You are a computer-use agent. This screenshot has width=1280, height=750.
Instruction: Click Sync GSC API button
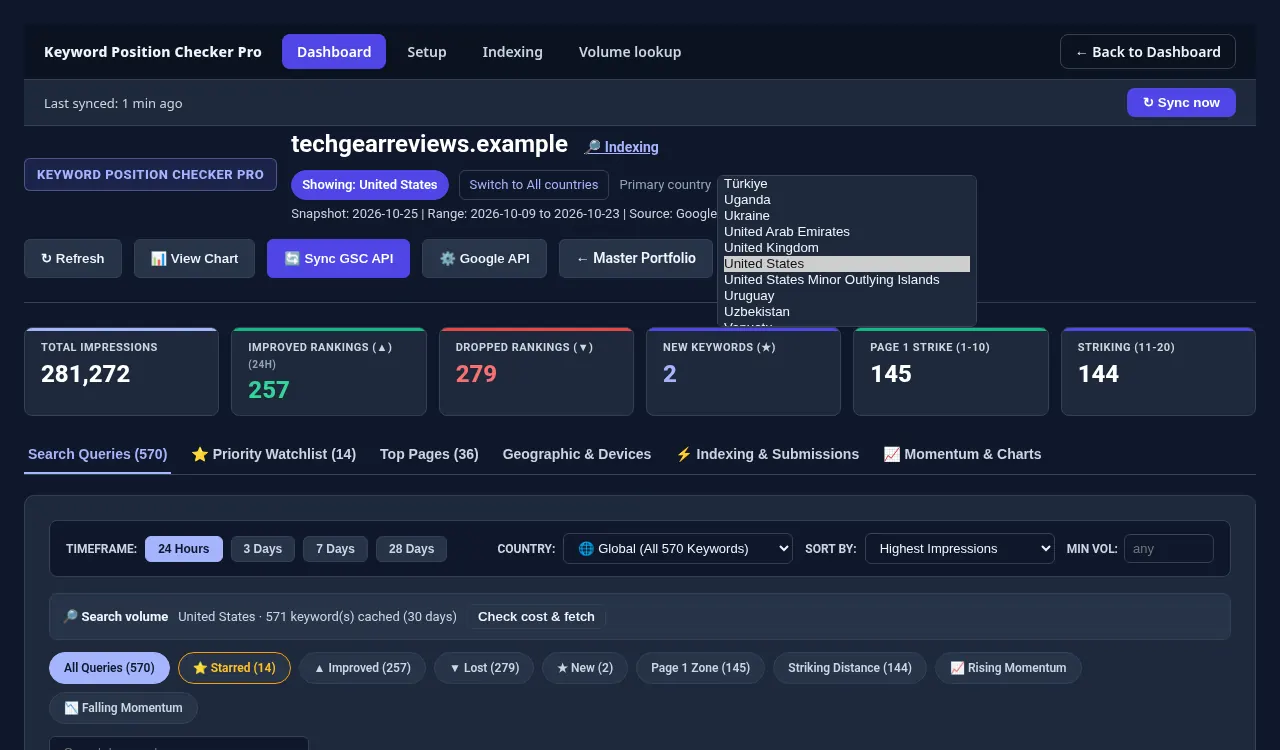pos(338,258)
